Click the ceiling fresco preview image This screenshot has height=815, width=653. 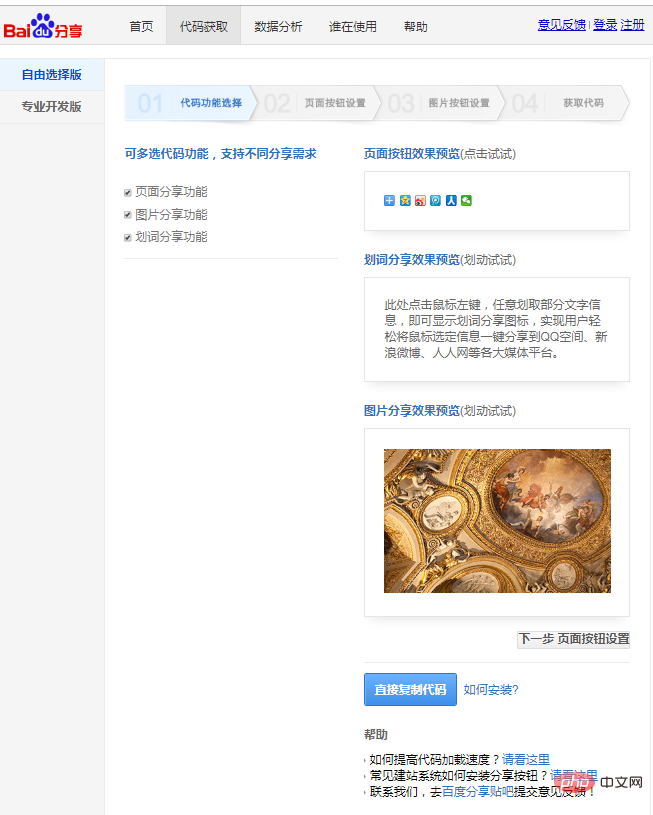tap(498, 521)
